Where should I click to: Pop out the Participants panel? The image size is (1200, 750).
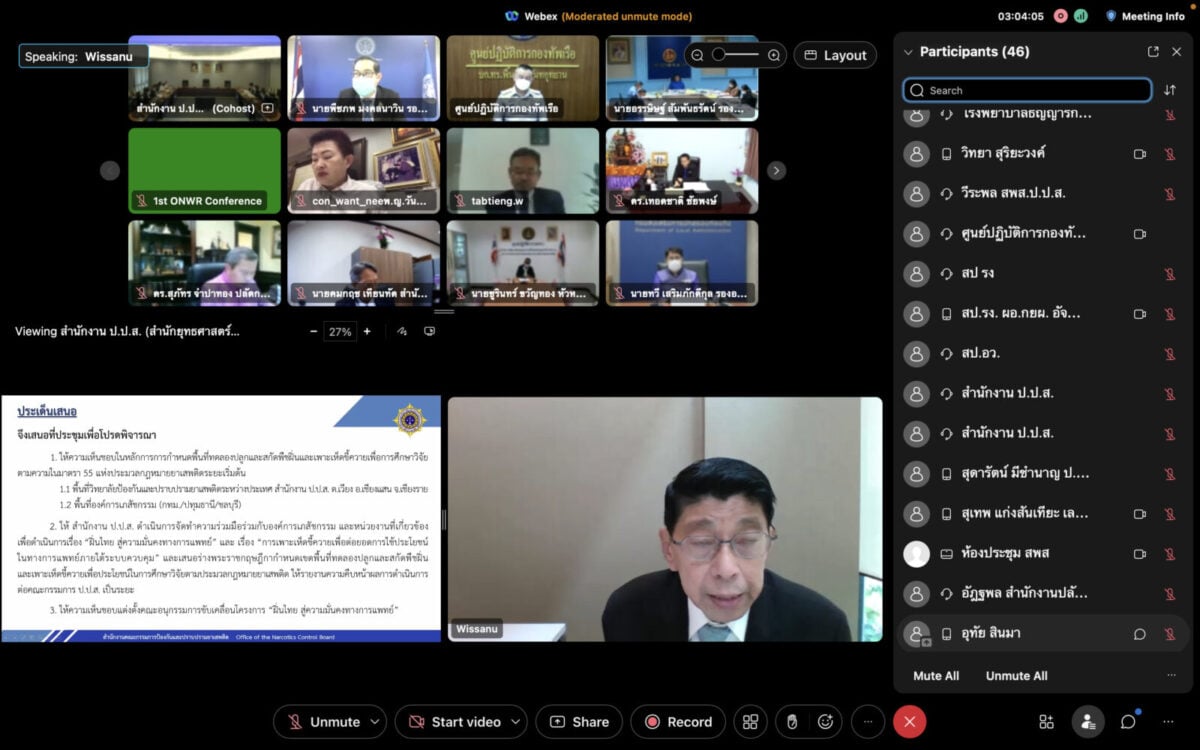(1153, 52)
